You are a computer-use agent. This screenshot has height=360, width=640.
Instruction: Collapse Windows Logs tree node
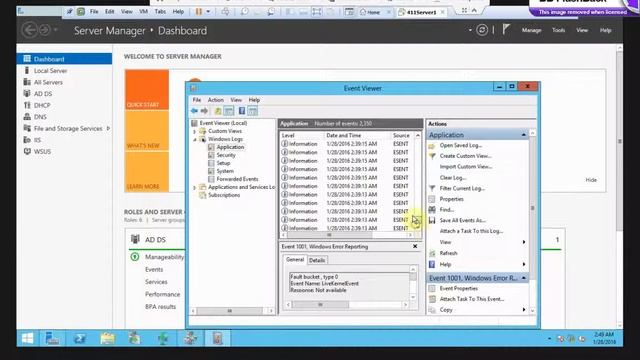pos(195,140)
